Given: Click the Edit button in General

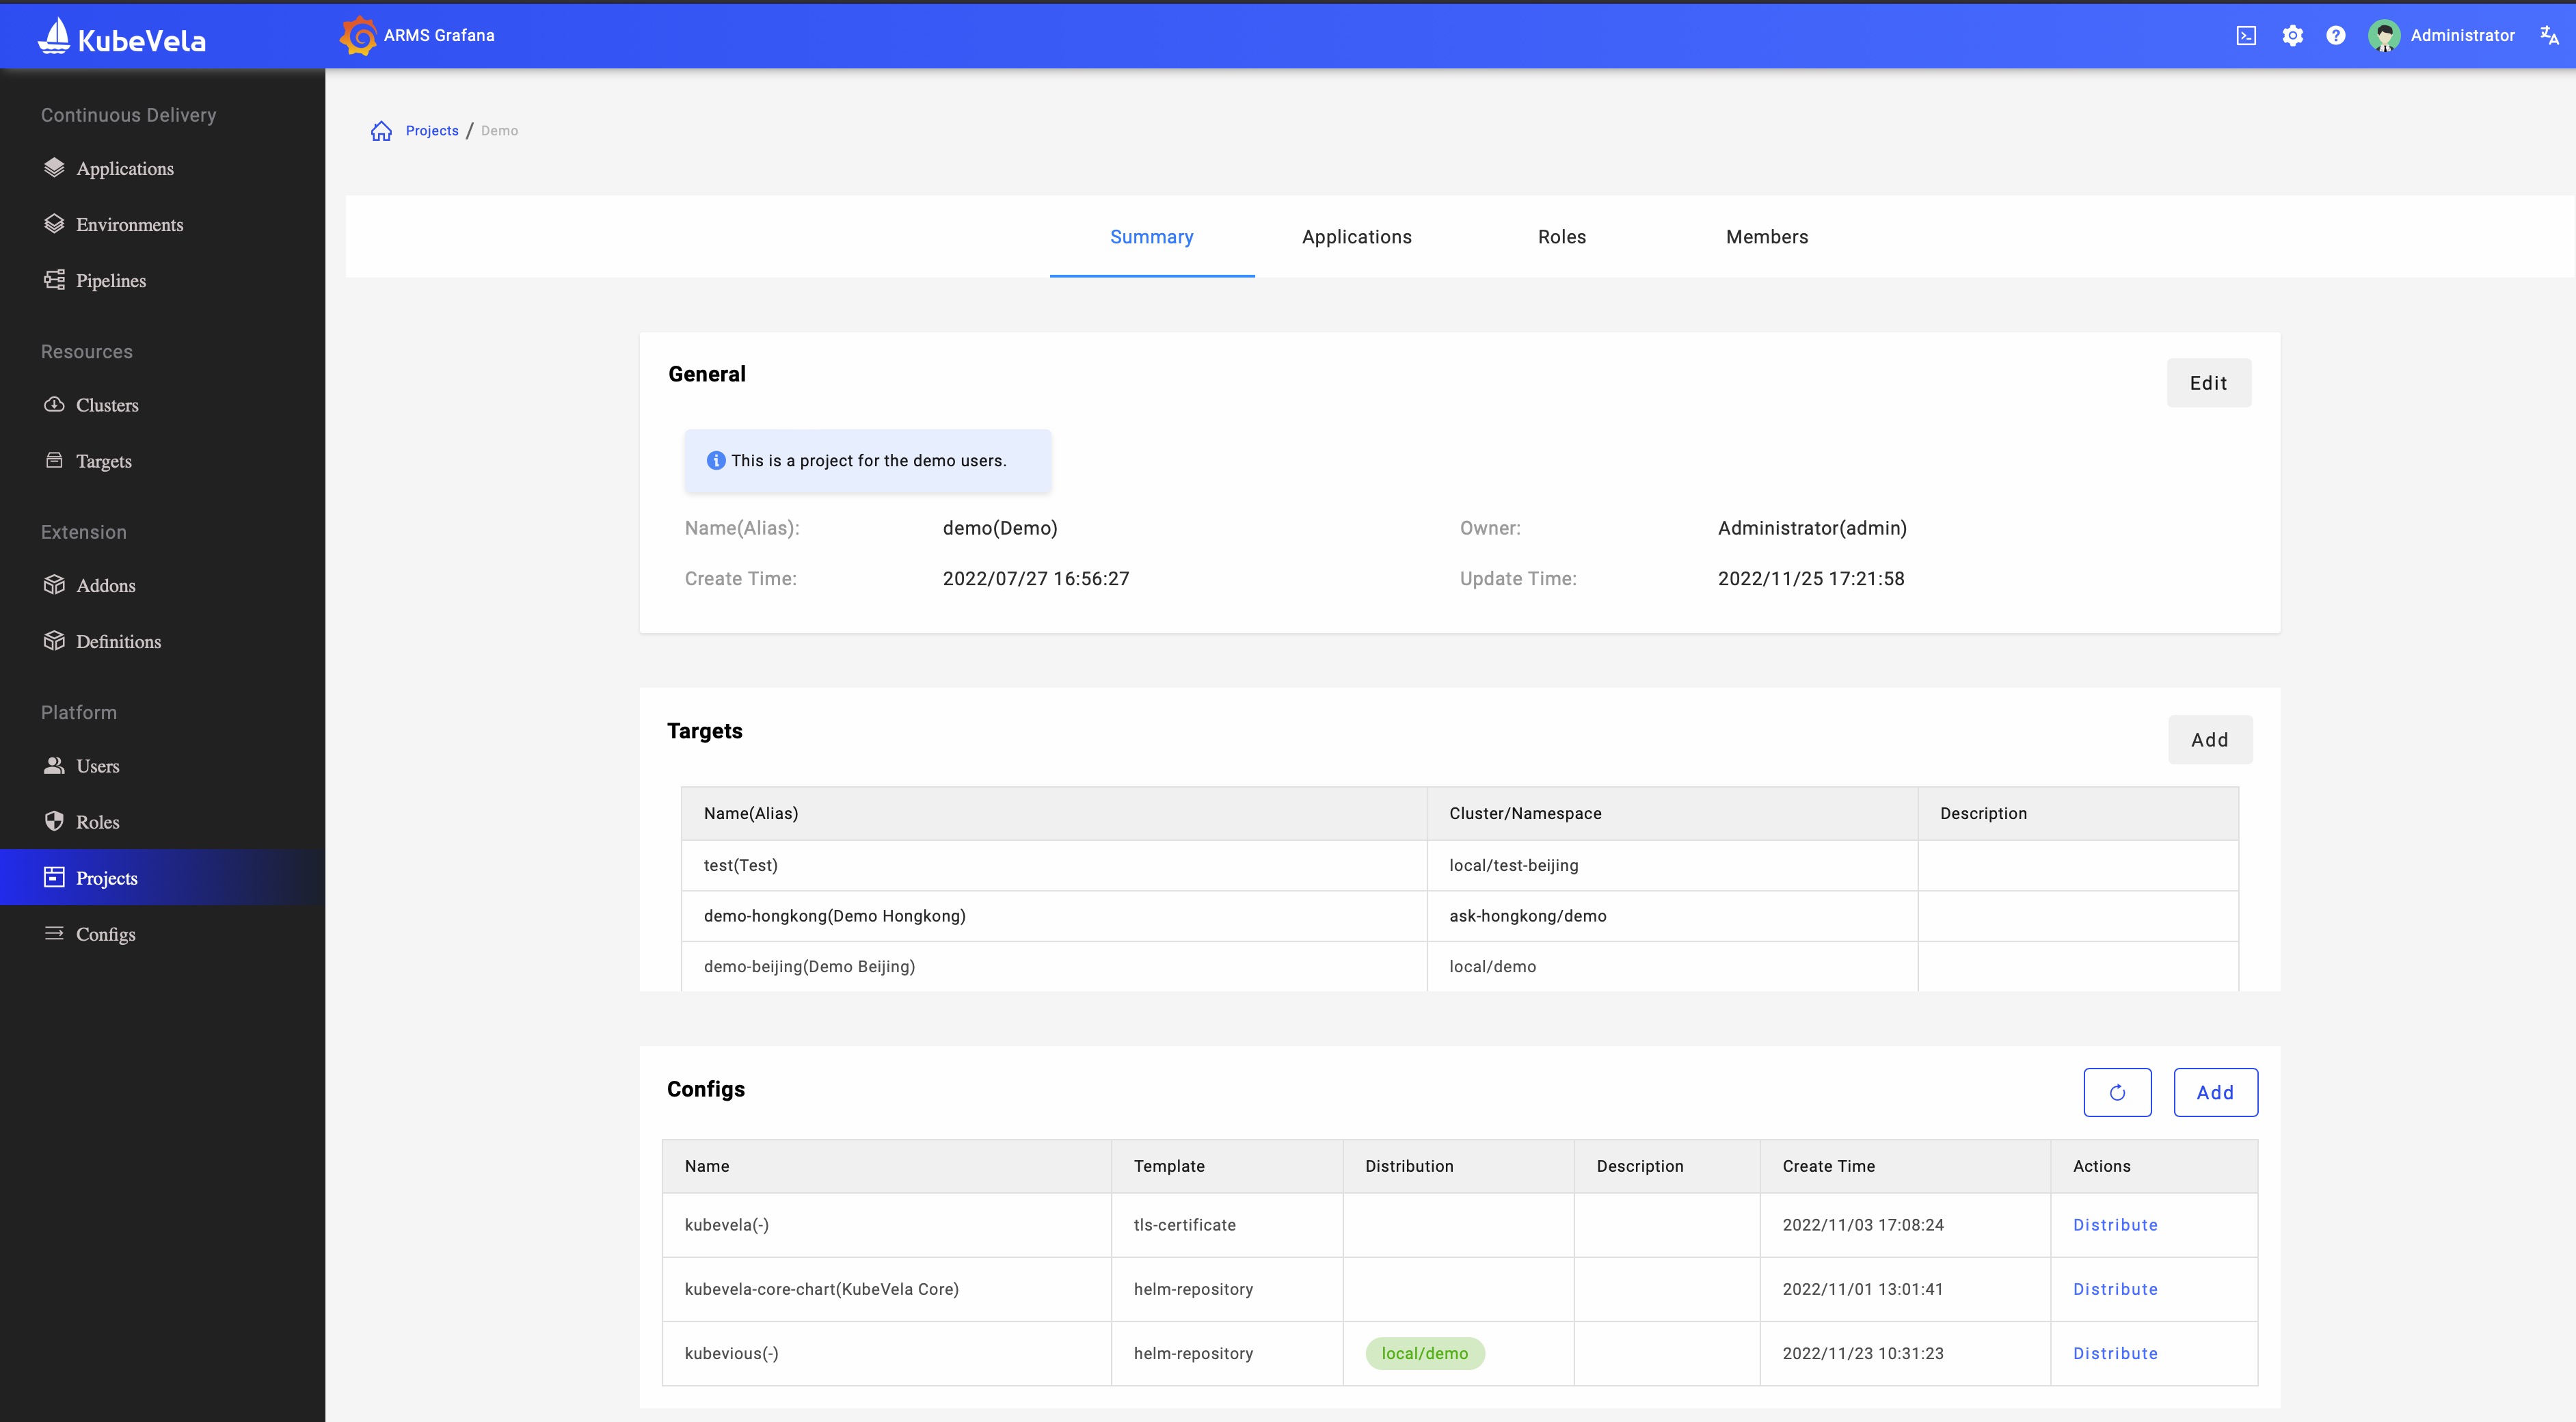Looking at the screenshot, I should click(2208, 381).
